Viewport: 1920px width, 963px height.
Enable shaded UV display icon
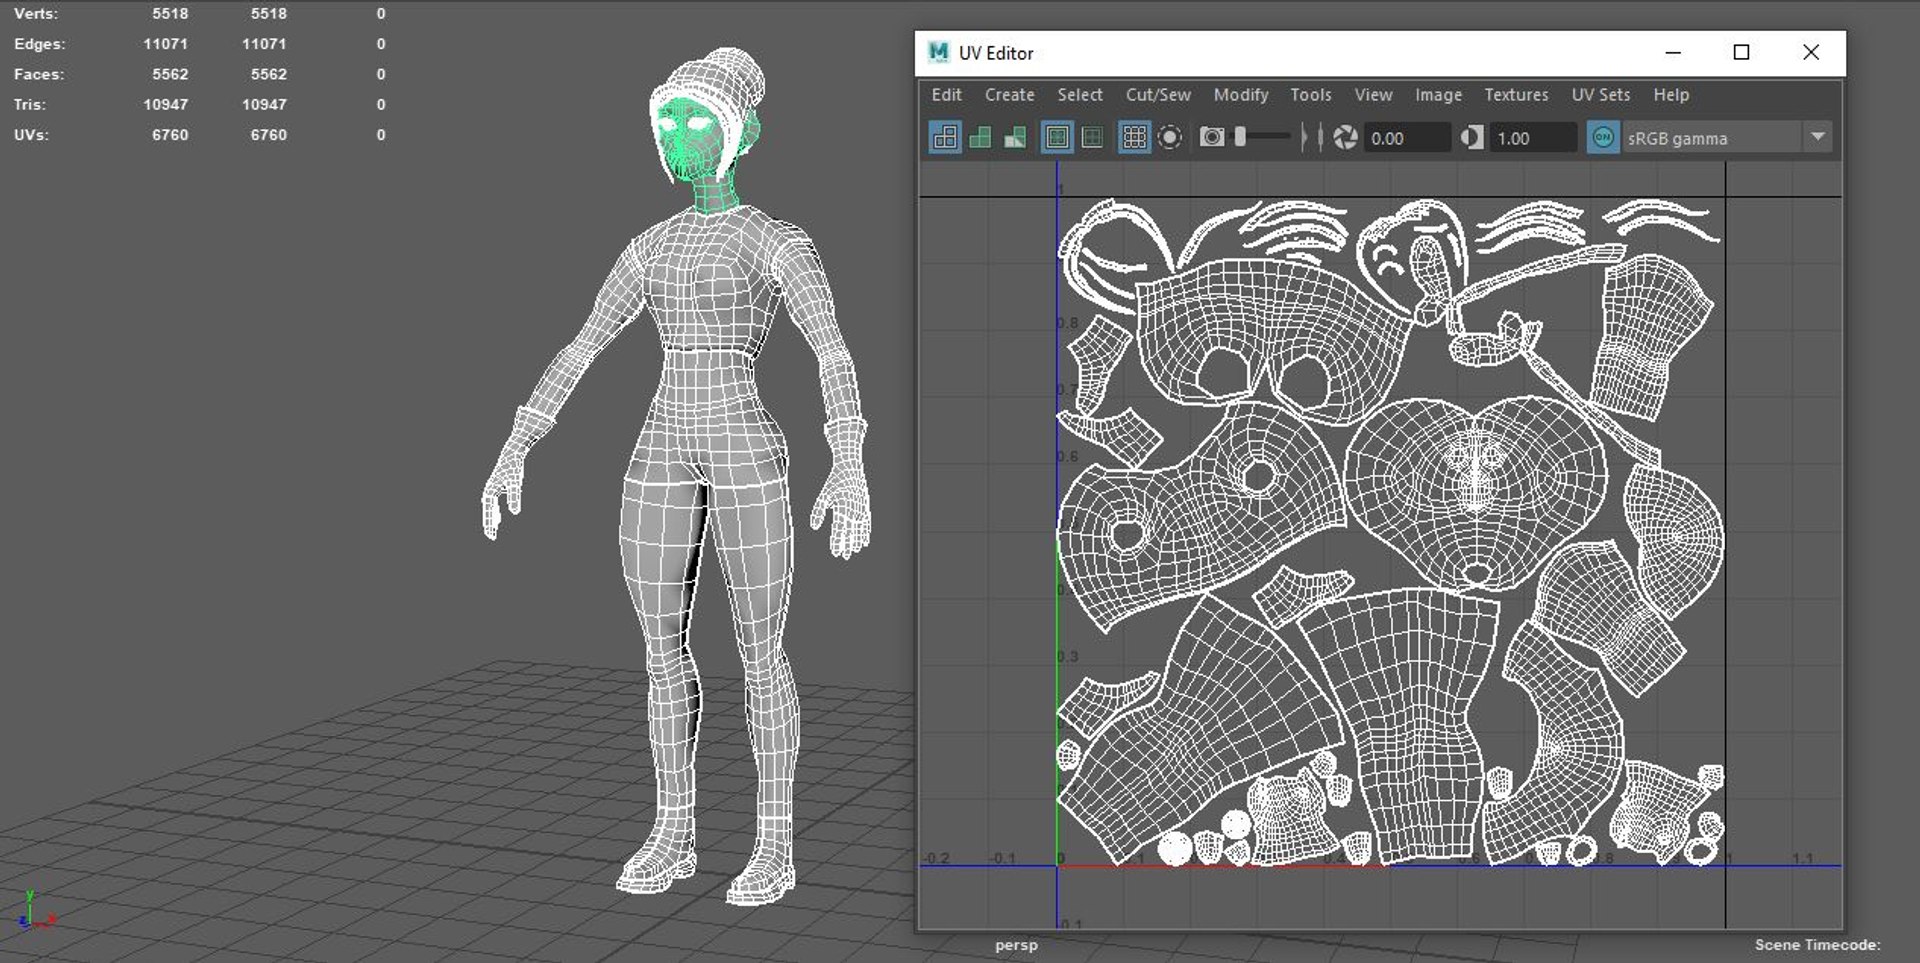(980, 137)
